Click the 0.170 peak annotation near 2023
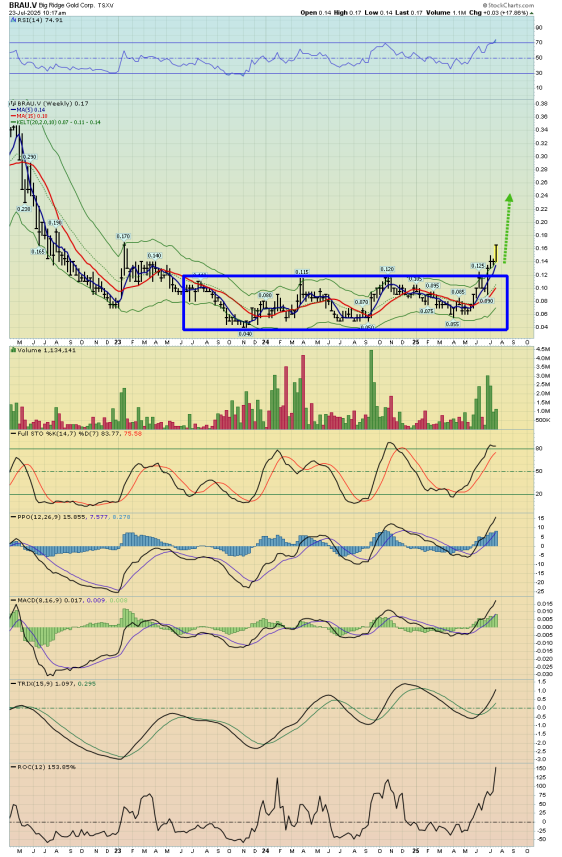562x857 pixels. [x=122, y=236]
